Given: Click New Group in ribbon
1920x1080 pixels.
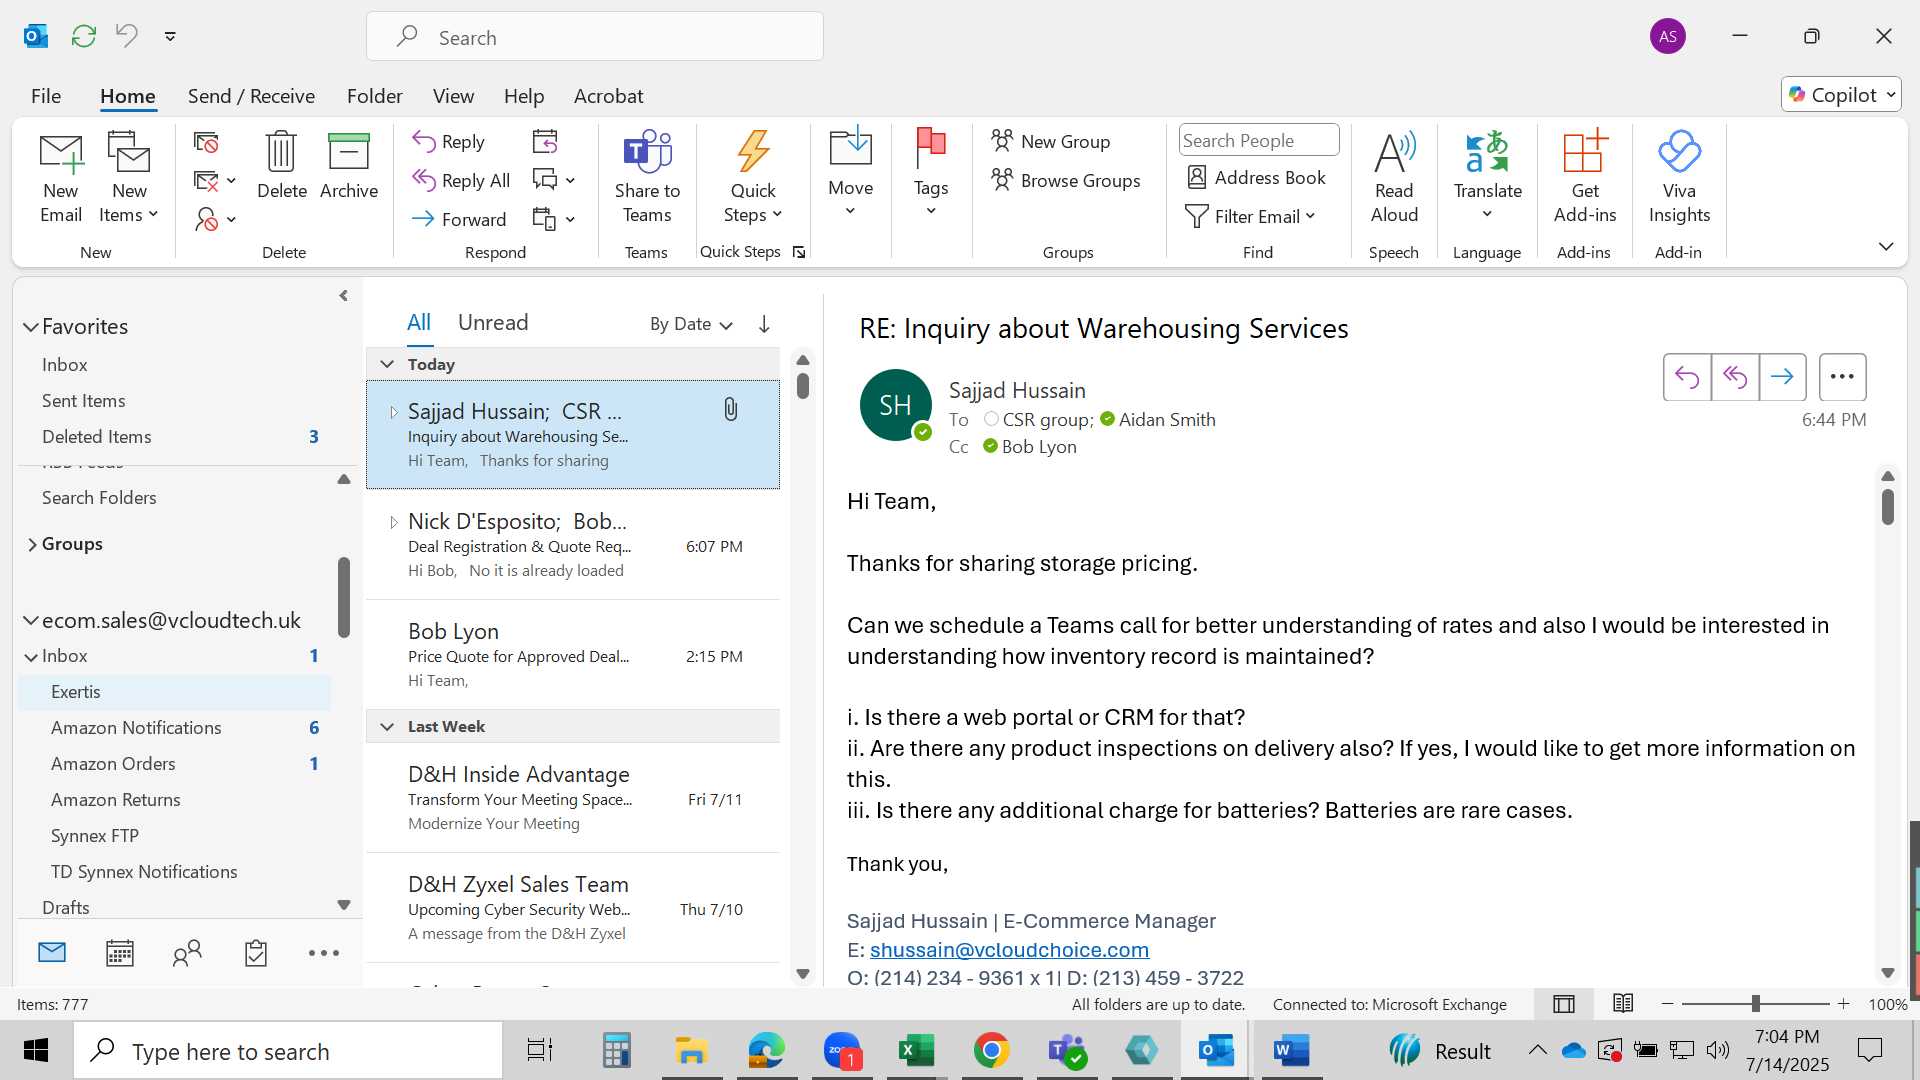Looking at the screenshot, I should point(1051,141).
